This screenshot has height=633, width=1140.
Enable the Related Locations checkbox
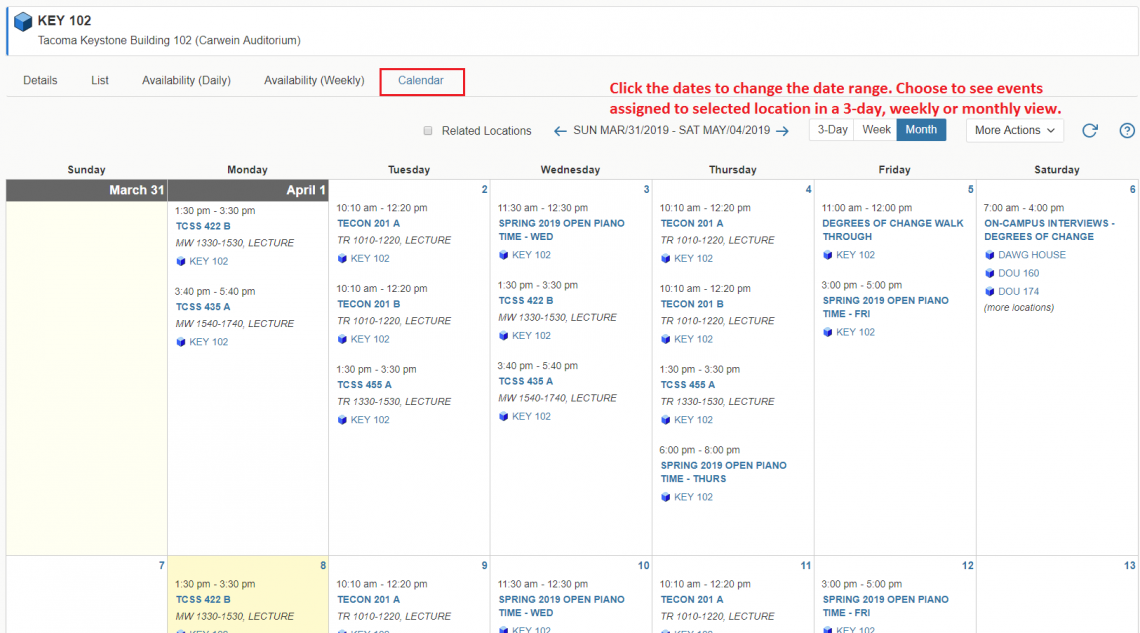(428, 131)
